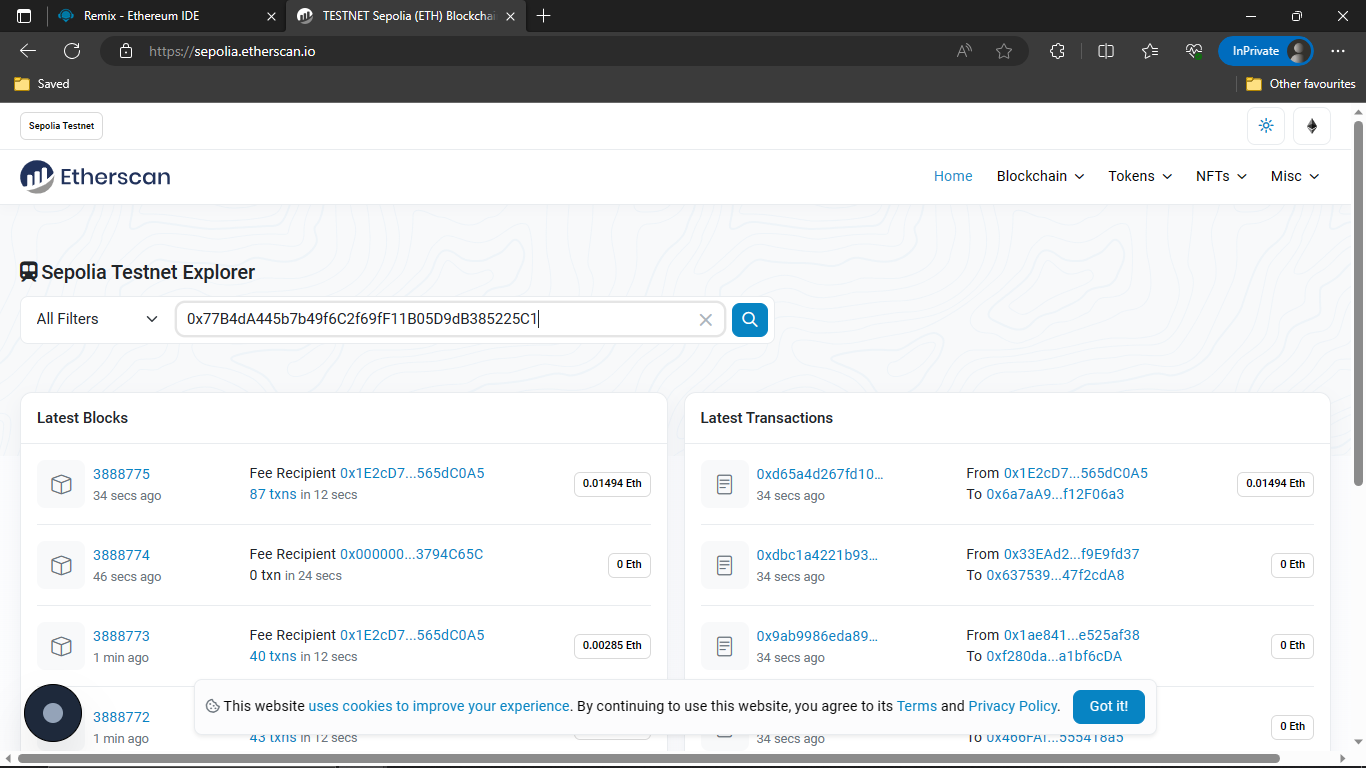1366x768 pixels.
Task: Open the All Filters dropdown
Action: click(97, 319)
